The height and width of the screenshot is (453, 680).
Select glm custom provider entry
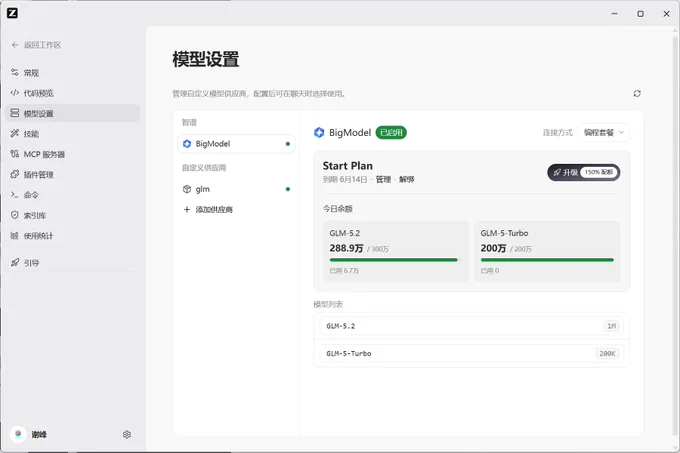(x=236, y=189)
